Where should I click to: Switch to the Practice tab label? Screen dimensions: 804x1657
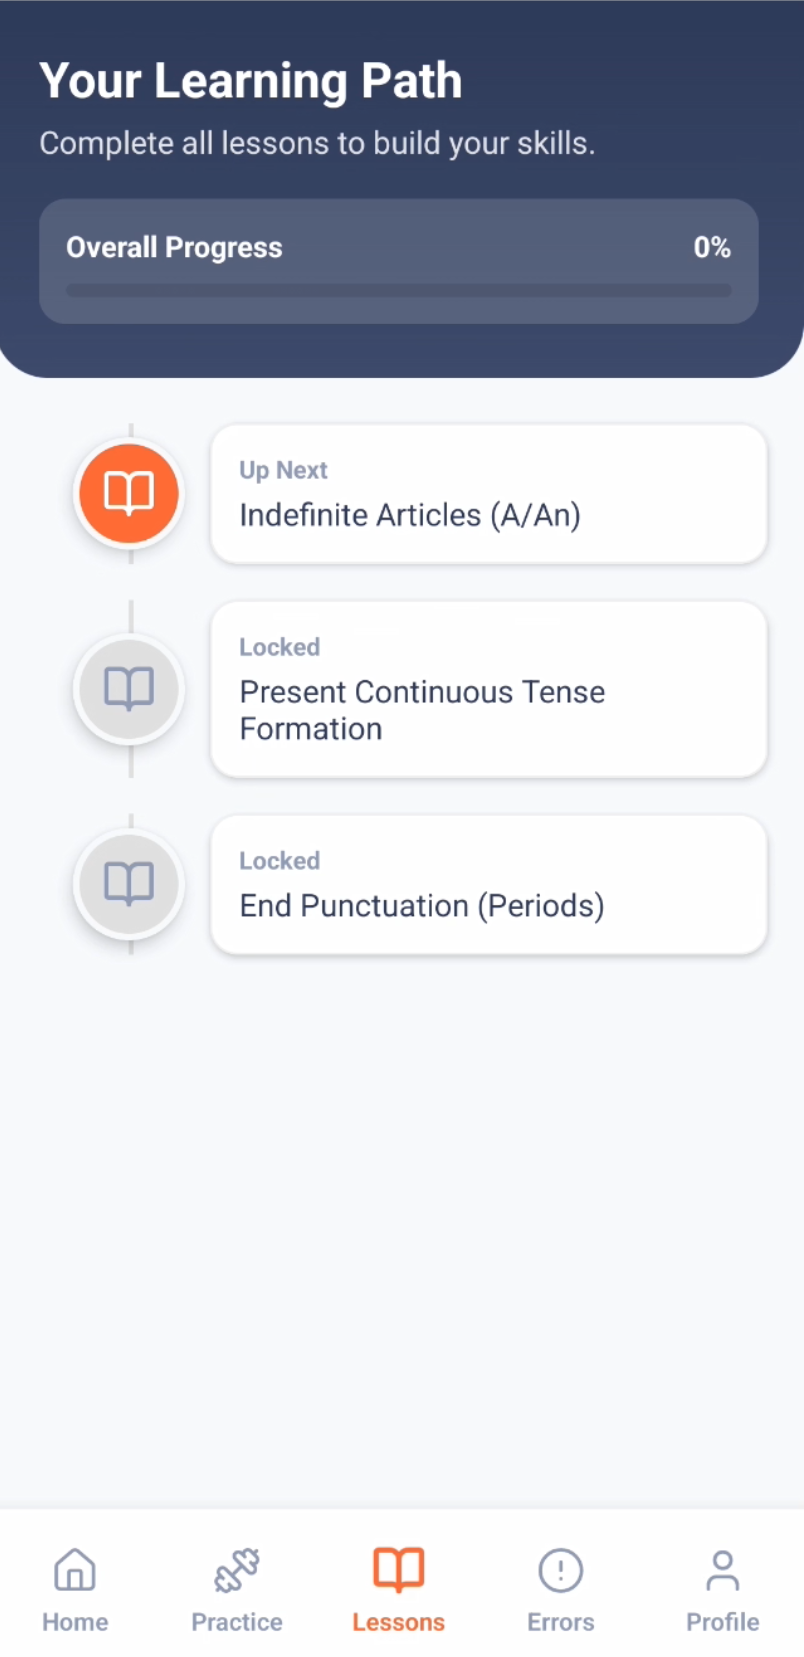[x=237, y=1622]
